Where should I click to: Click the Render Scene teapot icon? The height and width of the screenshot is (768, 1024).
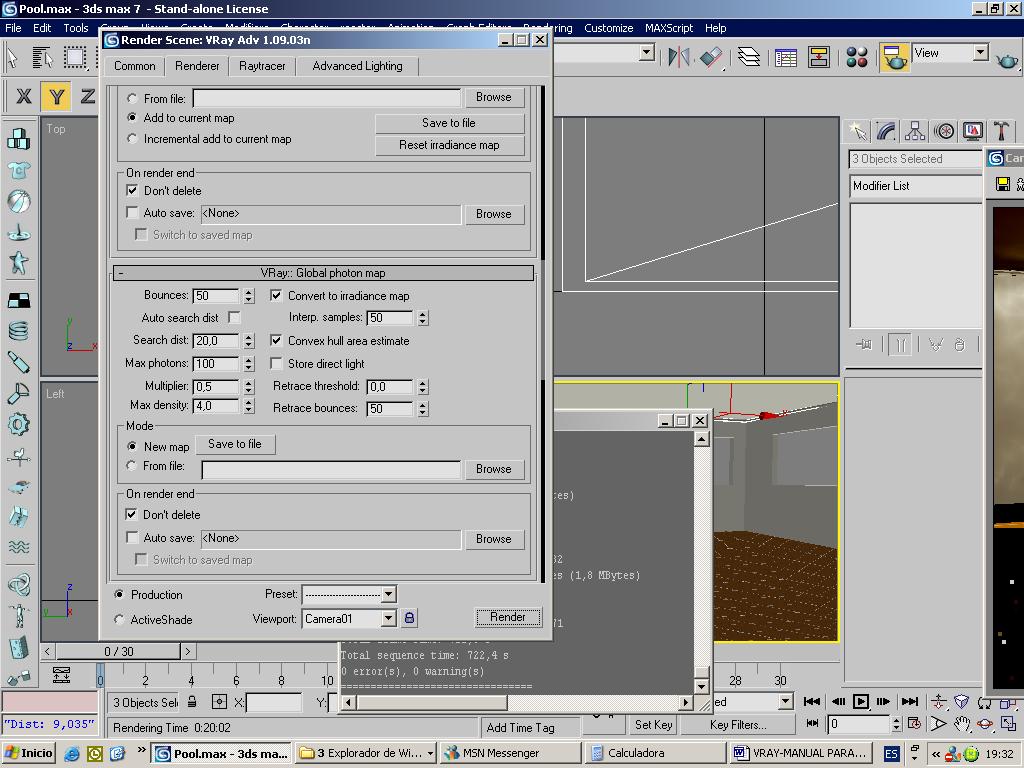pos(894,57)
